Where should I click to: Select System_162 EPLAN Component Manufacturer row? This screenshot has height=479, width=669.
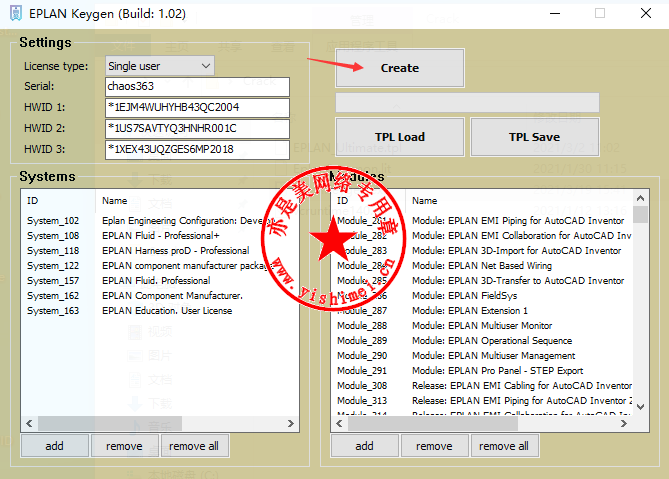[x=160, y=296]
